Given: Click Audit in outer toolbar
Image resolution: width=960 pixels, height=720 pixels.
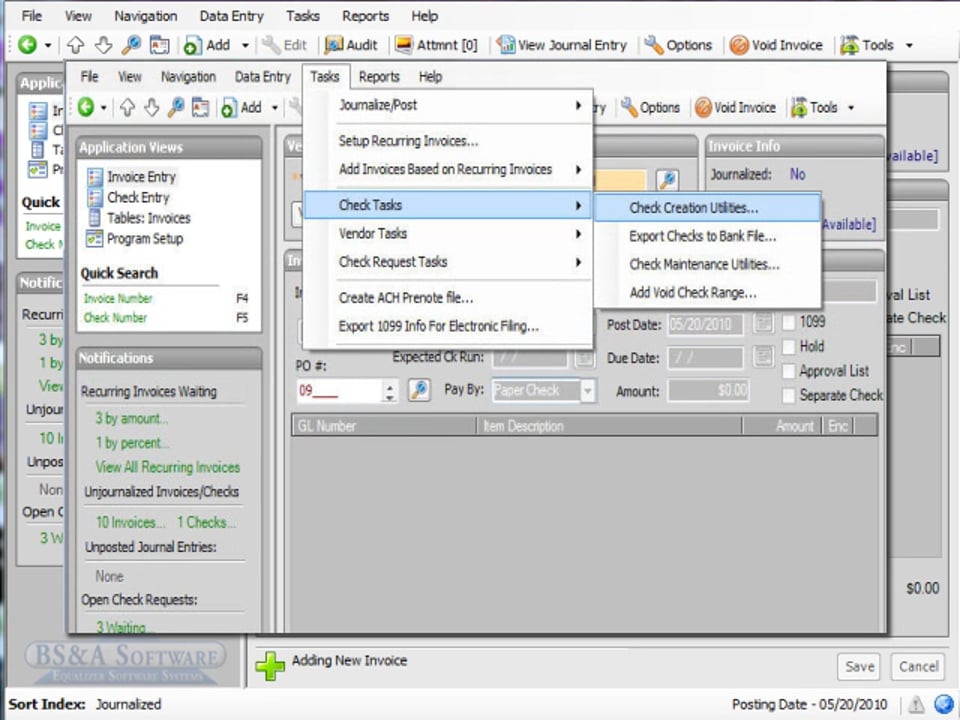Looking at the screenshot, I should click(x=351, y=45).
